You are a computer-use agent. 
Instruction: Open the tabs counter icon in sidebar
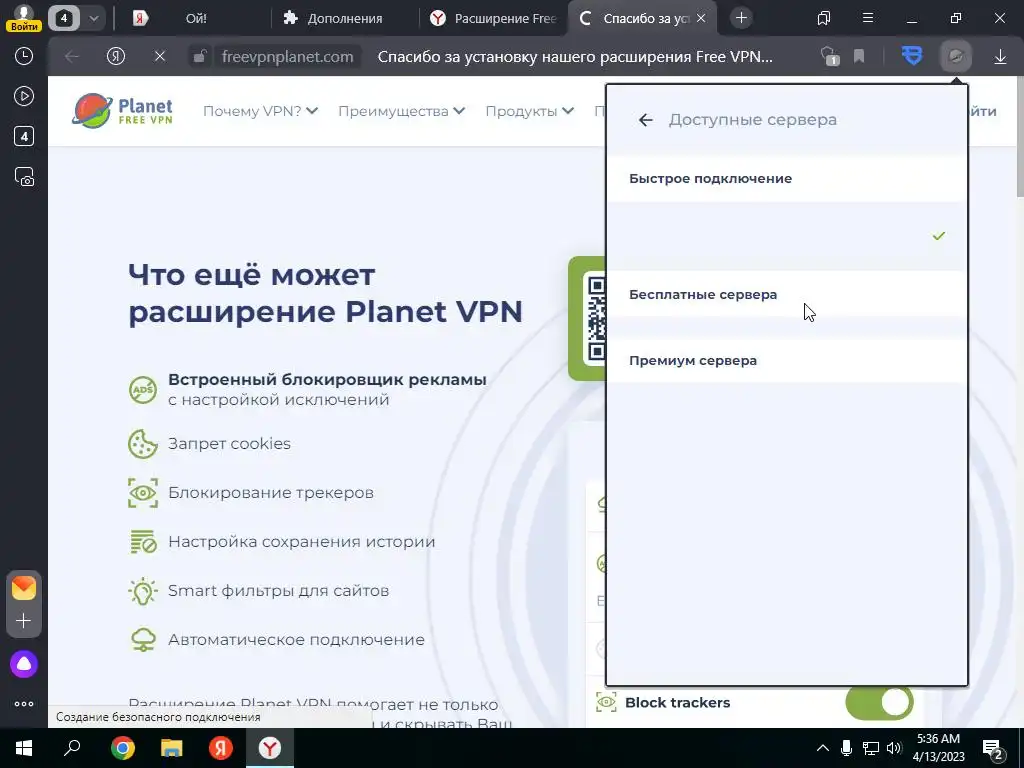24,136
